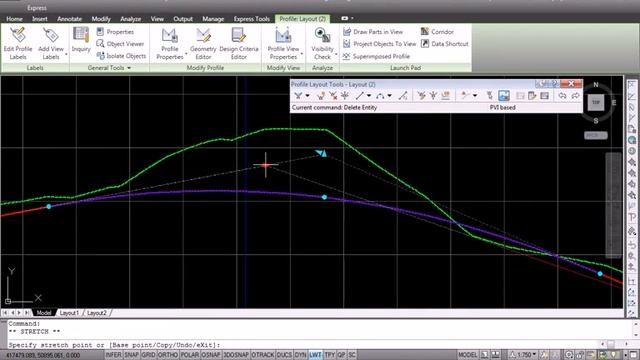Click Insert PVI in Profile Layout Tools

click(321, 96)
